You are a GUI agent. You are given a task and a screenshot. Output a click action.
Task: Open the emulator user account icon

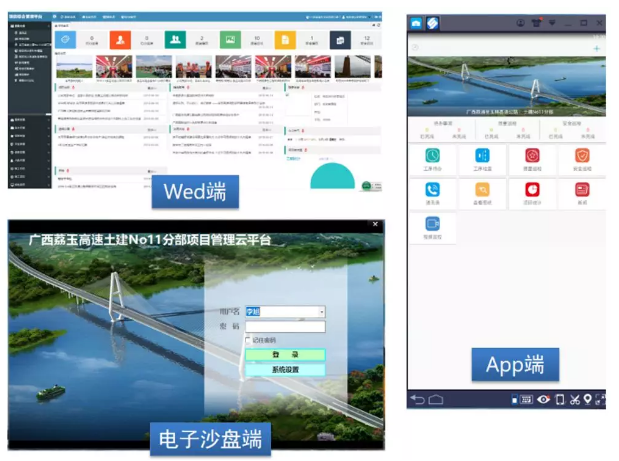521,23
